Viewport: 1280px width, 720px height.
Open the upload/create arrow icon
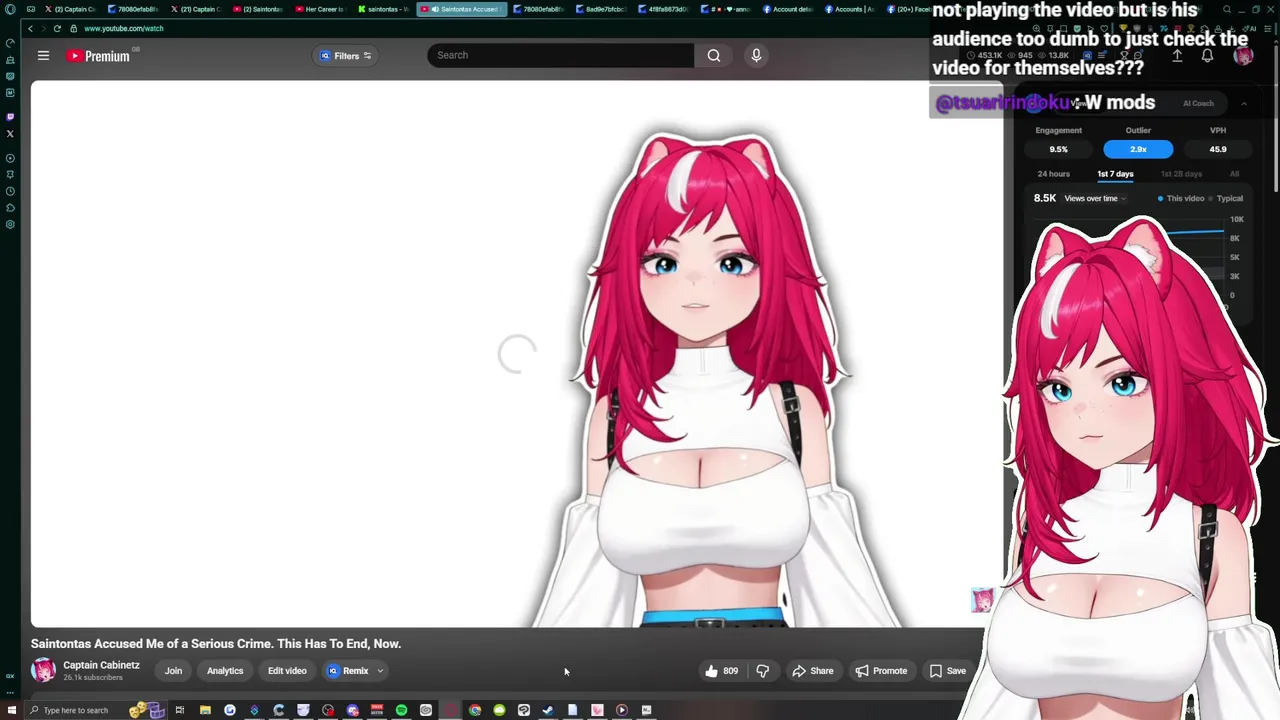(x=1177, y=57)
